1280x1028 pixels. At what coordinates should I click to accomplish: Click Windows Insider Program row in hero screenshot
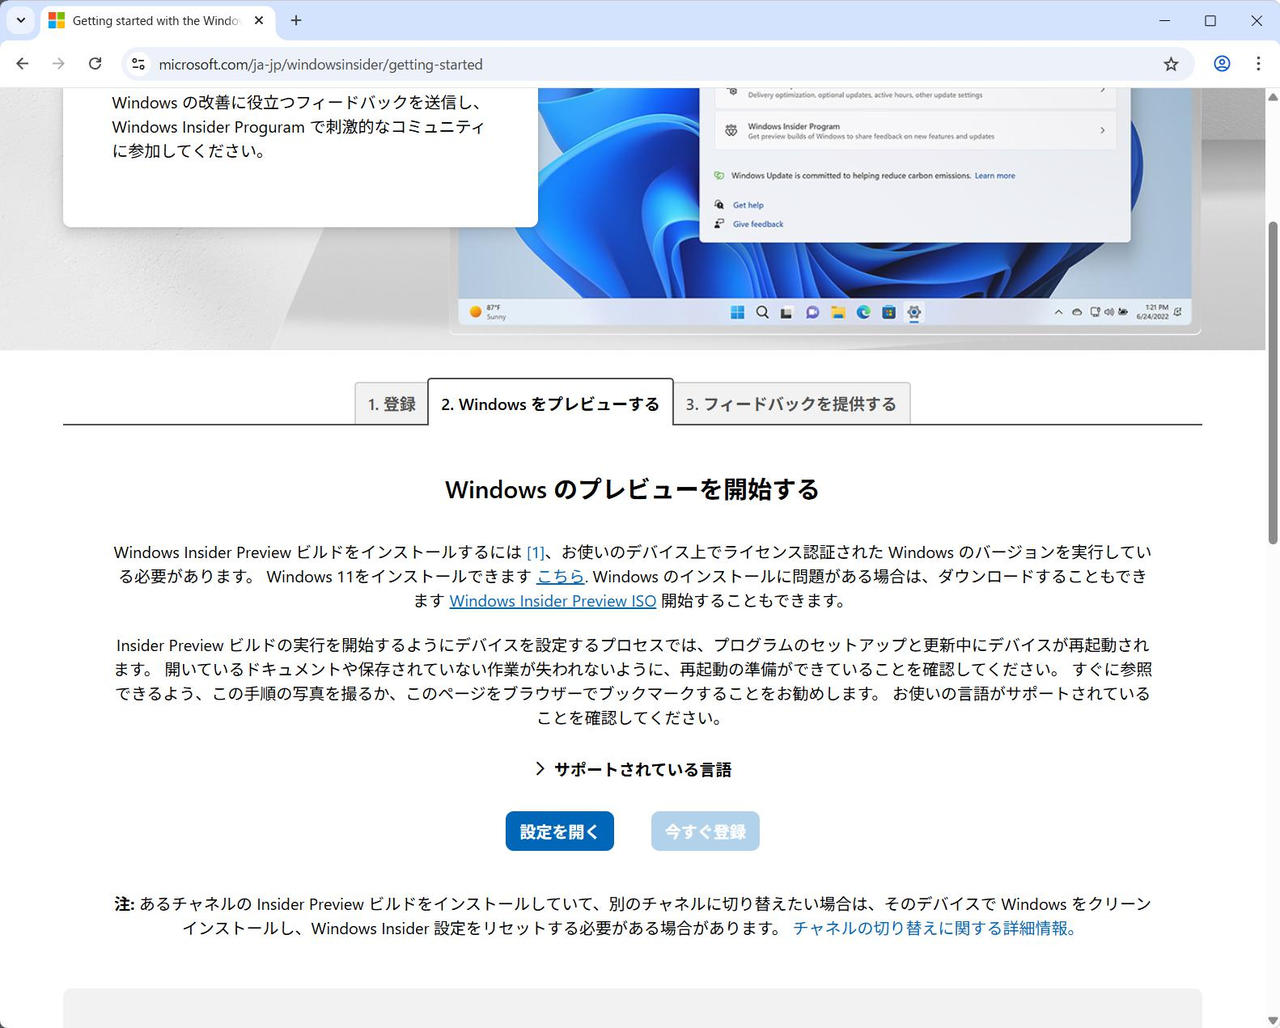pos(915,131)
